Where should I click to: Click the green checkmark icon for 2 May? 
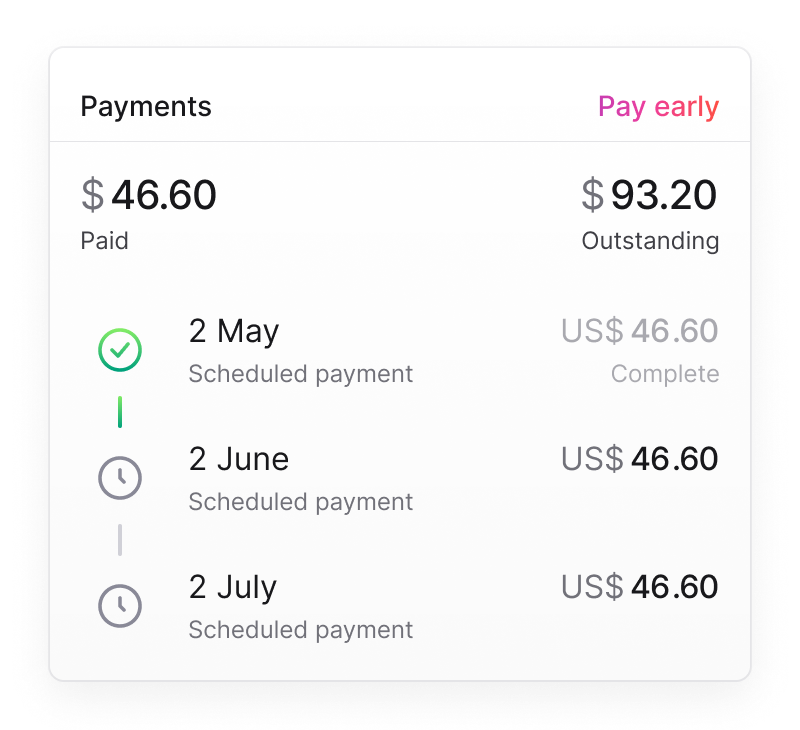tap(120, 350)
